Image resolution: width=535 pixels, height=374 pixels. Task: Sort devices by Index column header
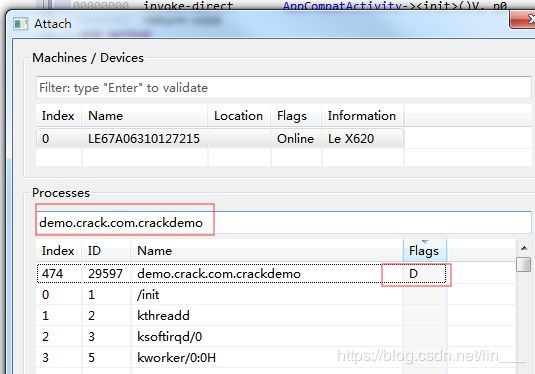click(x=58, y=116)
